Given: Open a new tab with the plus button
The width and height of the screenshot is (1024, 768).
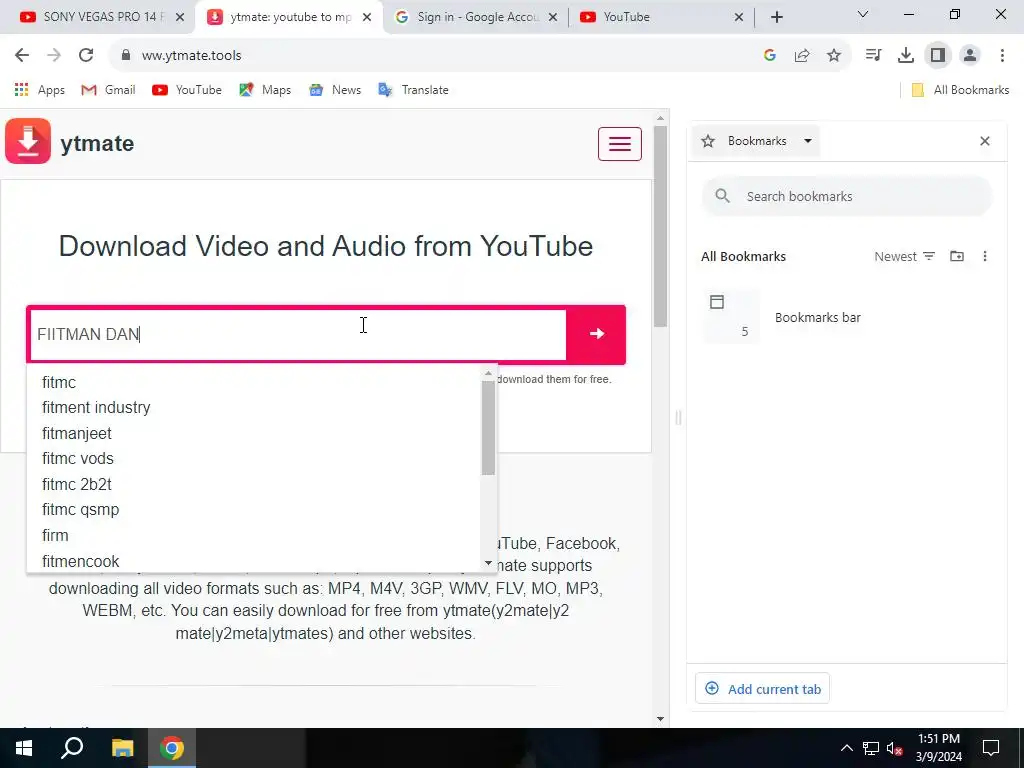Looking at the screenshot, I should coord(776,17).
